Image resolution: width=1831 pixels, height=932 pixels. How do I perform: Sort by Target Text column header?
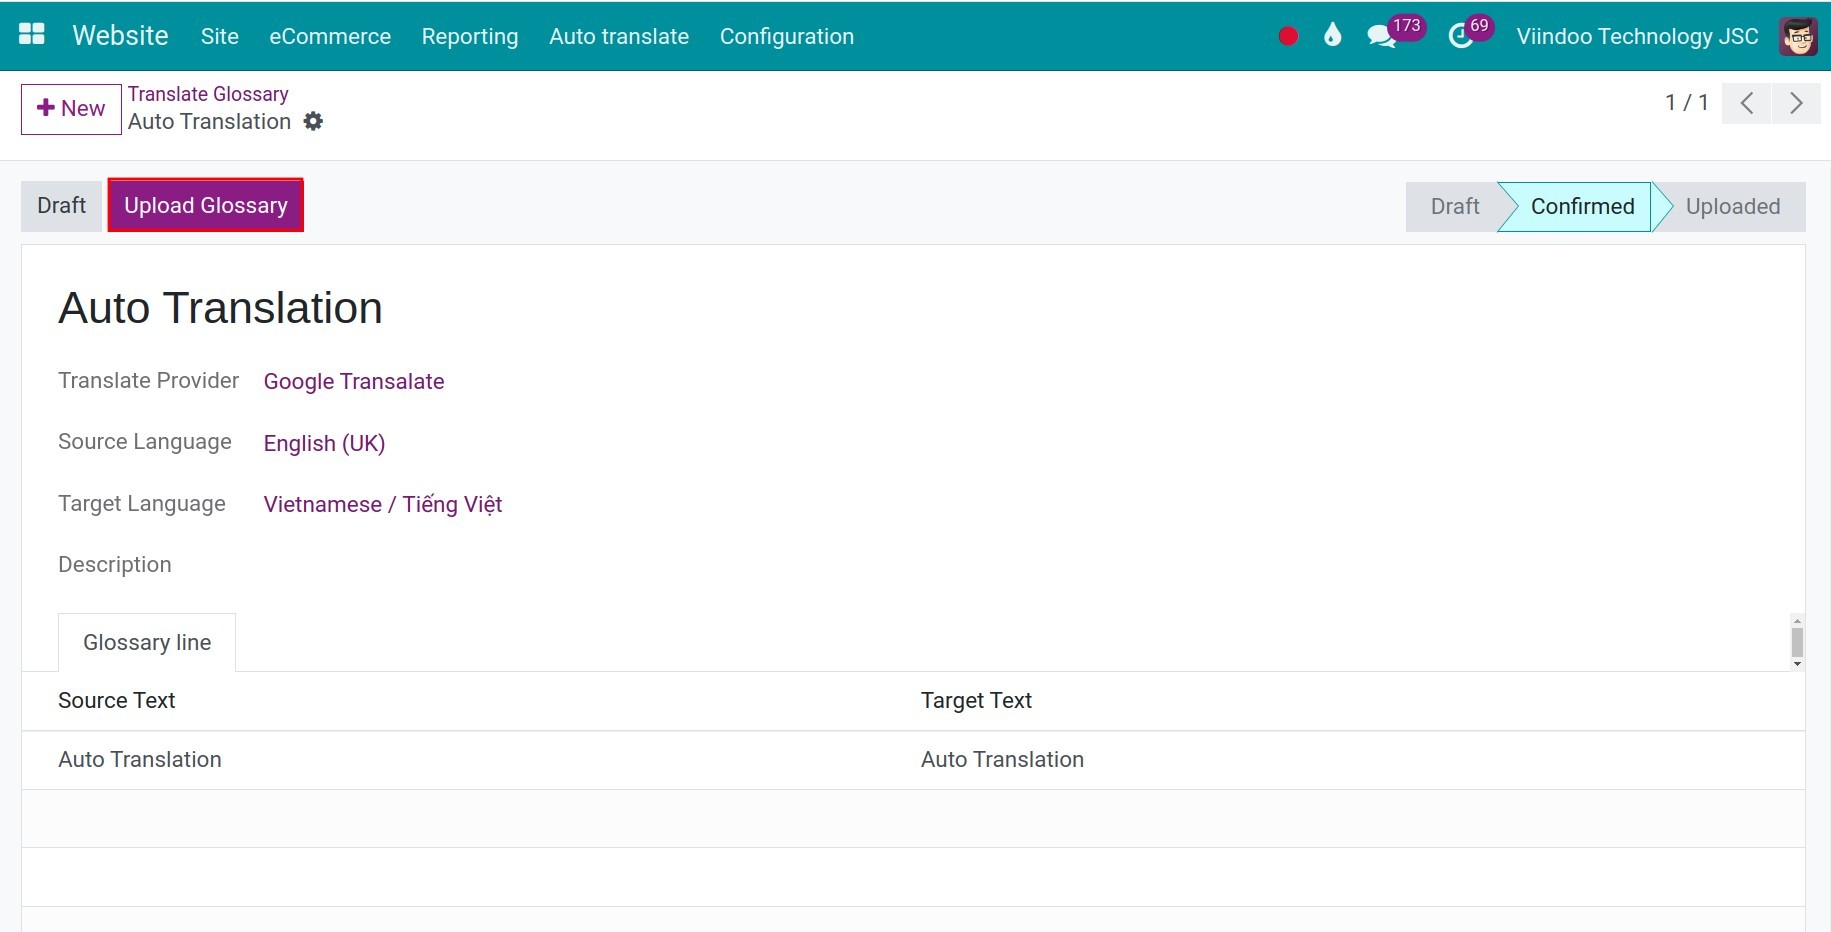(976, 700)
